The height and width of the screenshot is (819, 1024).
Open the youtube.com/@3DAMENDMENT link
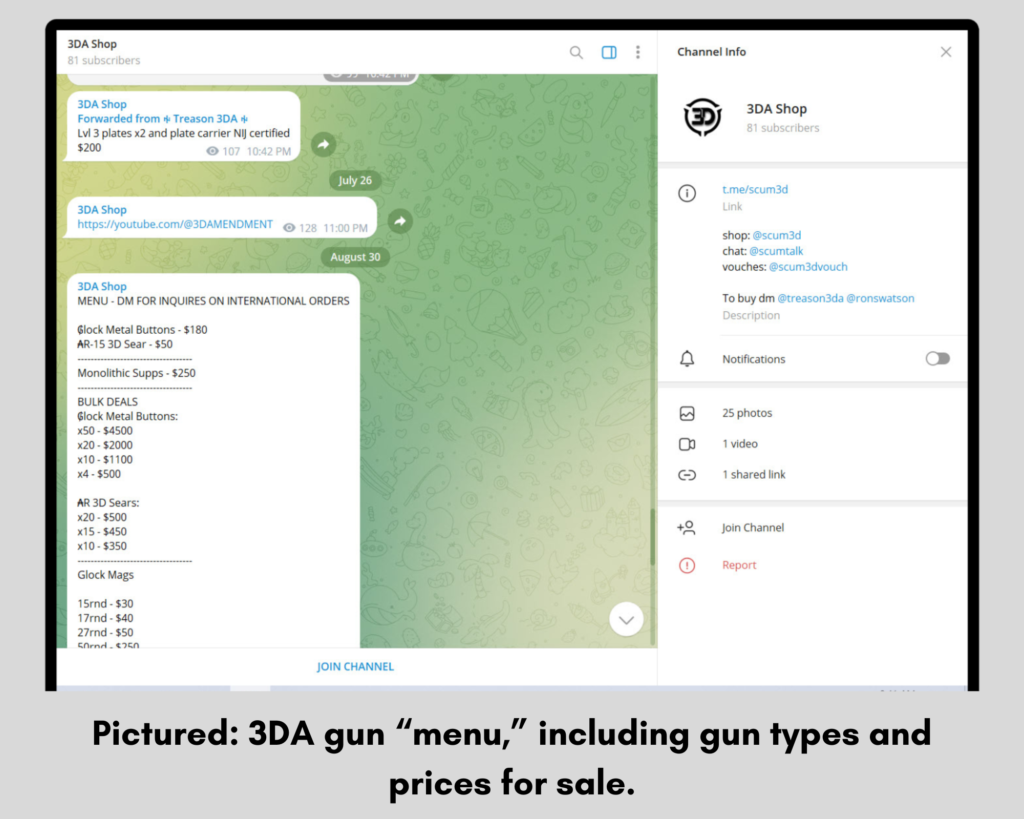coord(175,225)
